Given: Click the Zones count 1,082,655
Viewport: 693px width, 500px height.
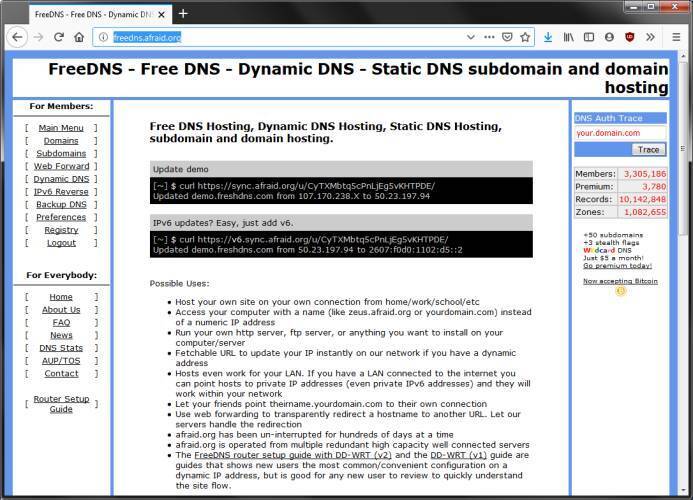Looking at the screenshot, I should (x=645, y=212).
